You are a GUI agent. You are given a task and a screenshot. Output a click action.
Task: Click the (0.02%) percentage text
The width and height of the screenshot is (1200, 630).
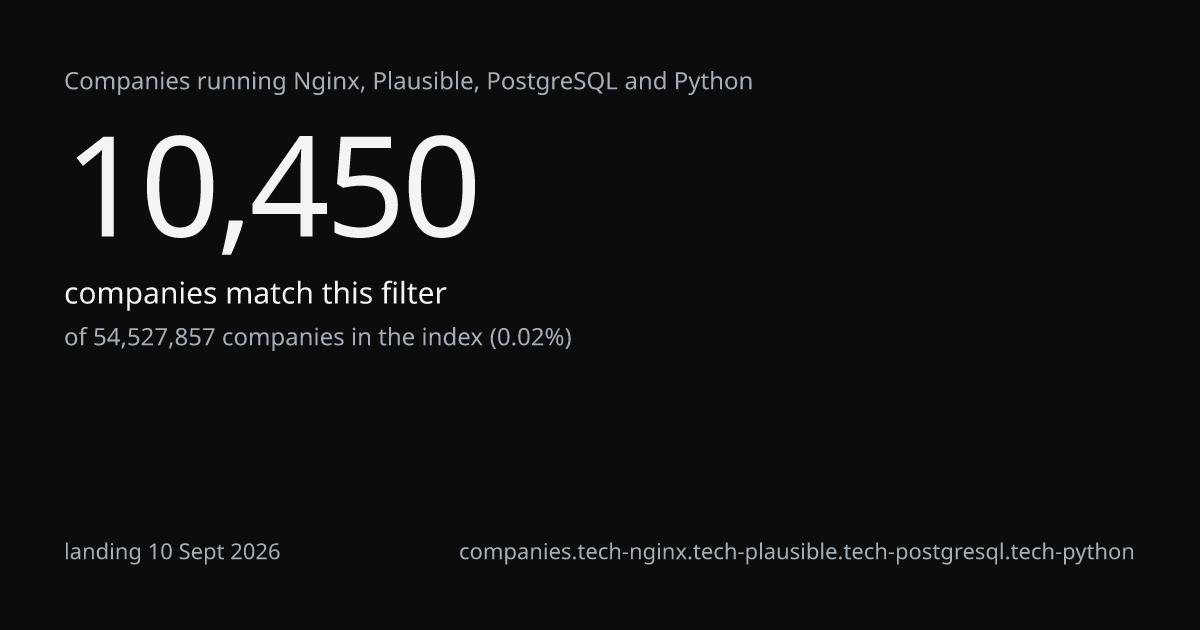pos(529,337)
